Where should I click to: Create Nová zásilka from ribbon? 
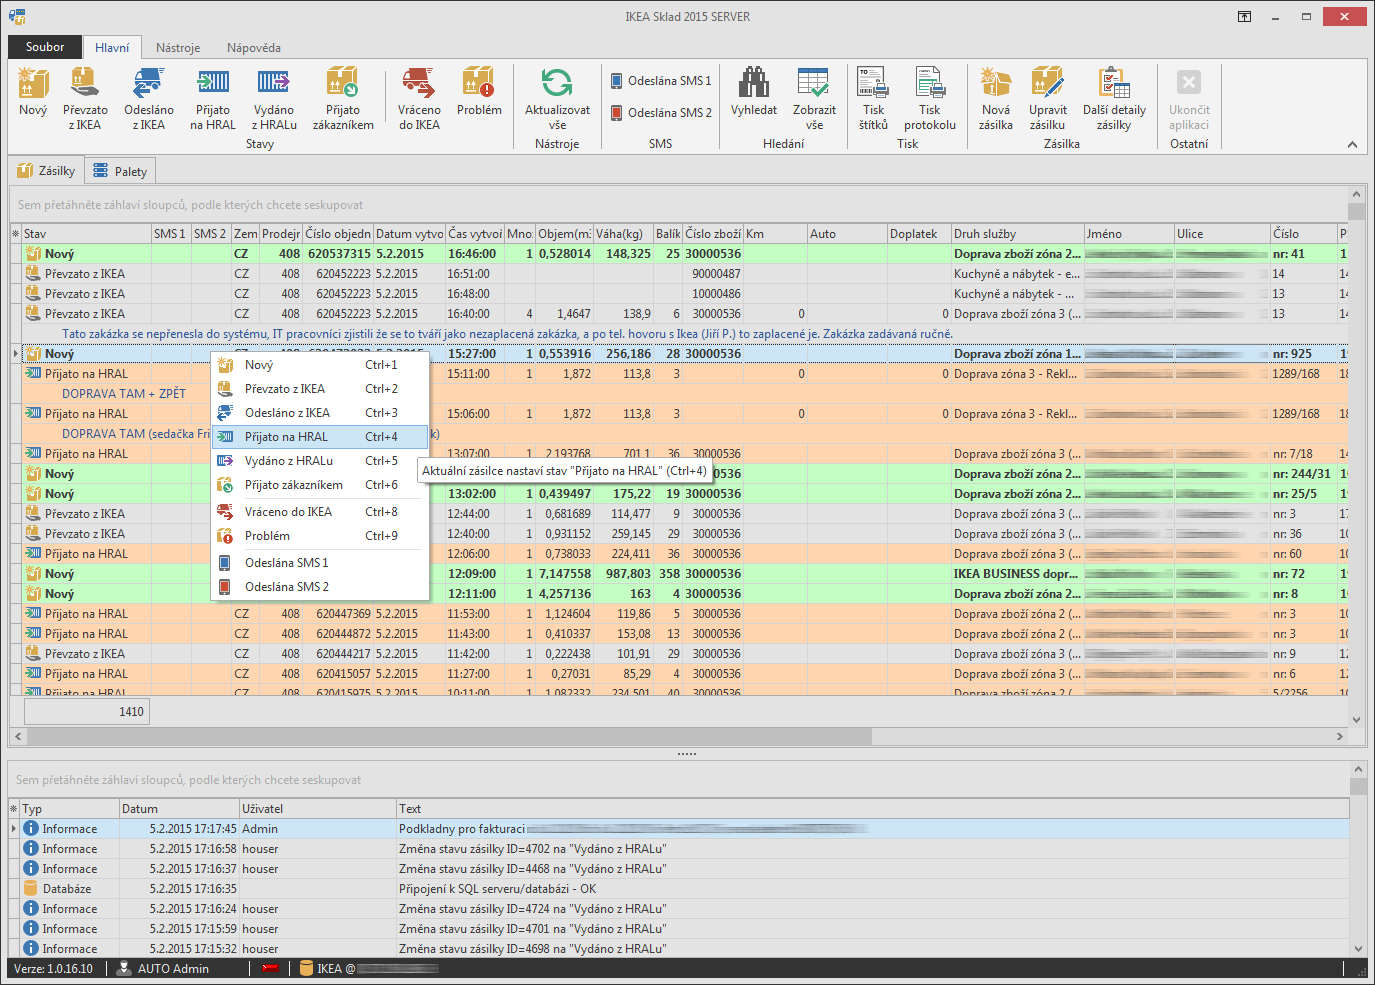[x=995, y=98]
